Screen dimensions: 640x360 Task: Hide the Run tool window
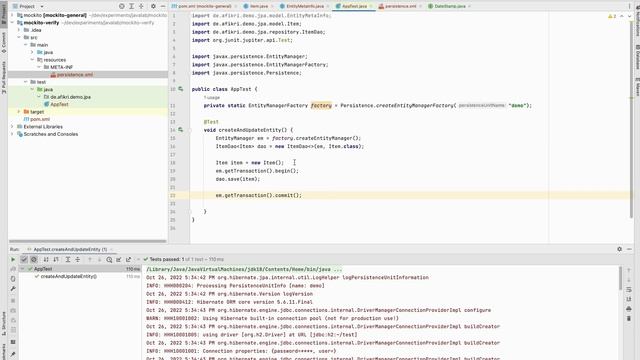[629, 249]
